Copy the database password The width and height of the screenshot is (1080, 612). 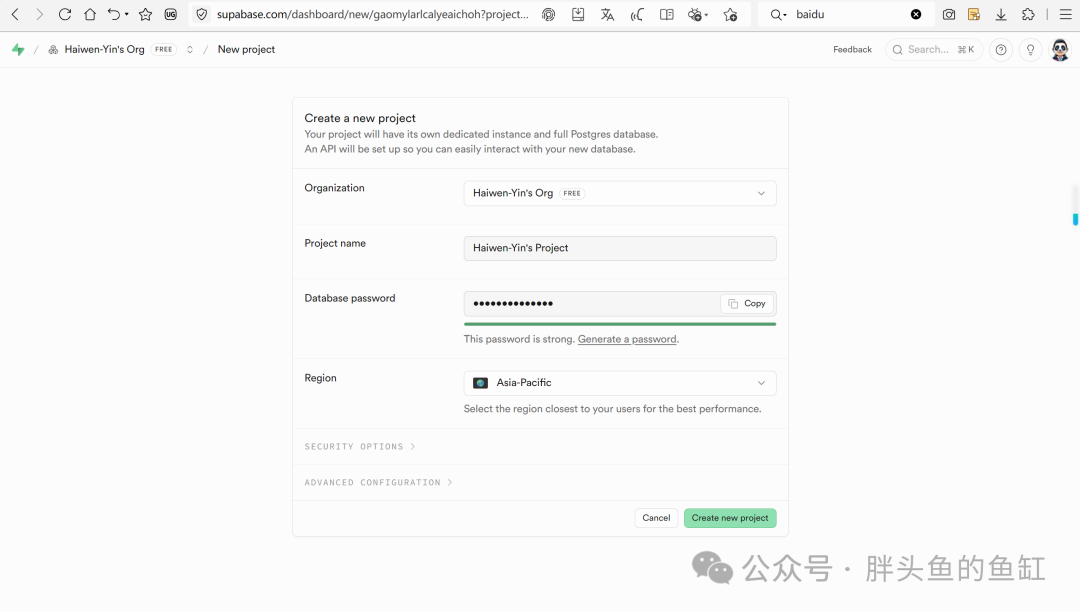pyautogui.click(x=747, y=304)
